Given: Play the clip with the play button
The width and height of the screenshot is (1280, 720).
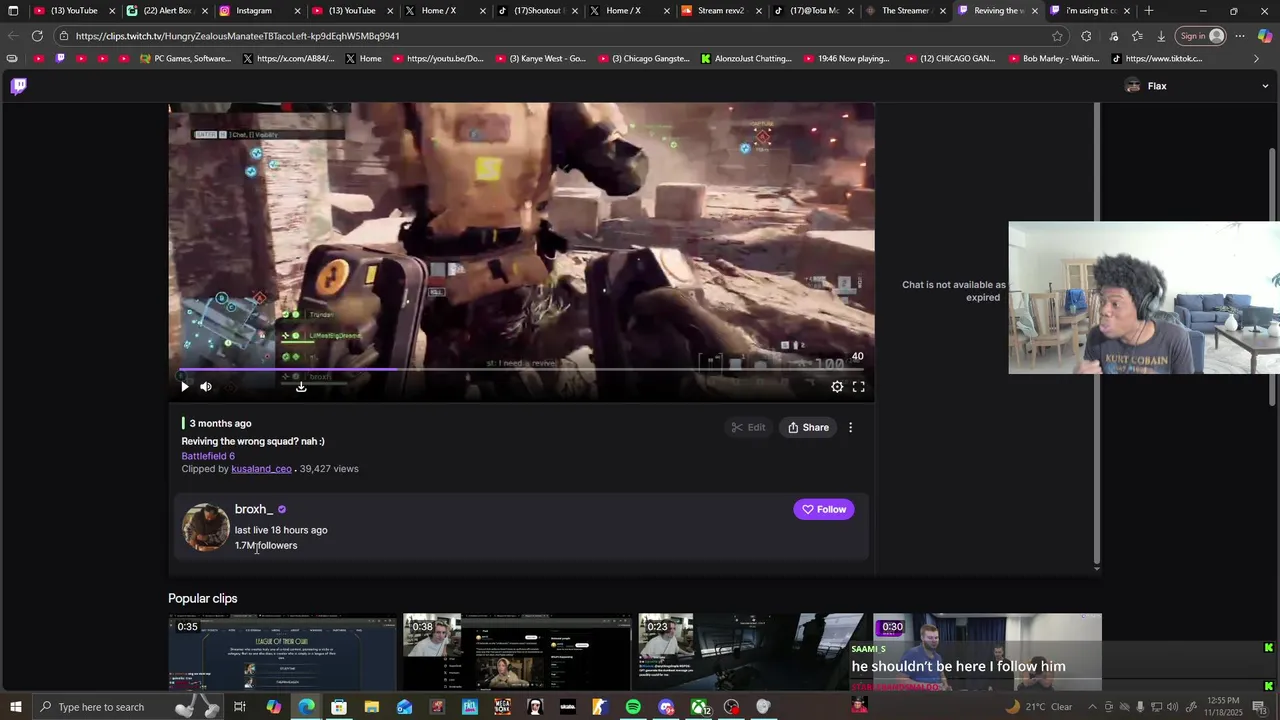Looking at the screenshot, I should pos(185,387).
